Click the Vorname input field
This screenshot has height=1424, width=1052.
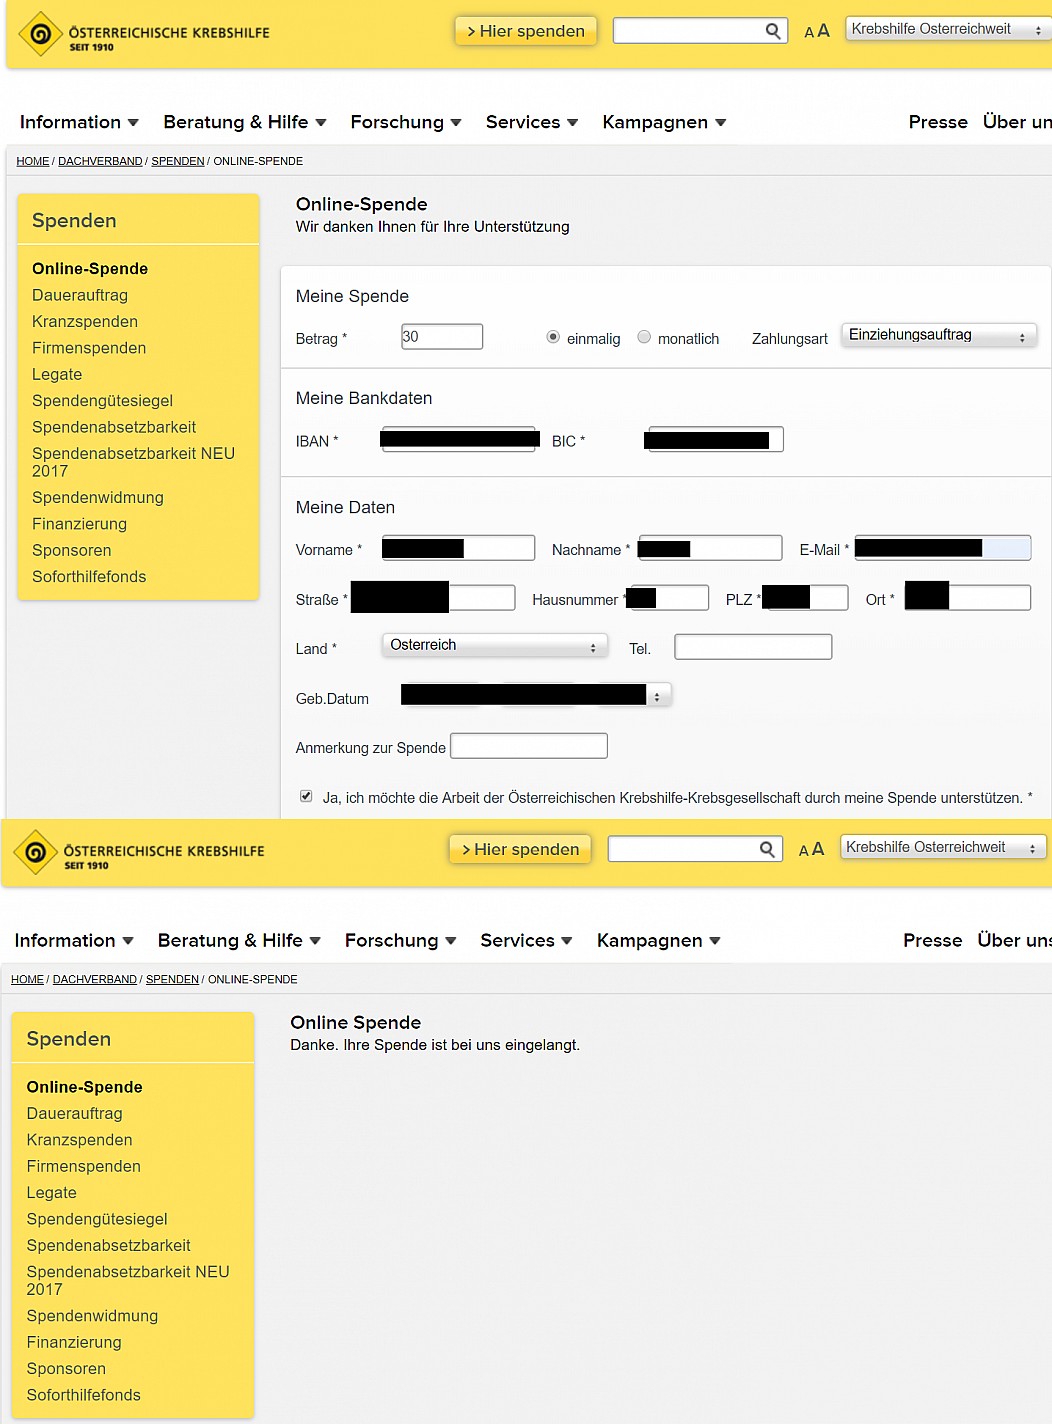pos(459,548)
